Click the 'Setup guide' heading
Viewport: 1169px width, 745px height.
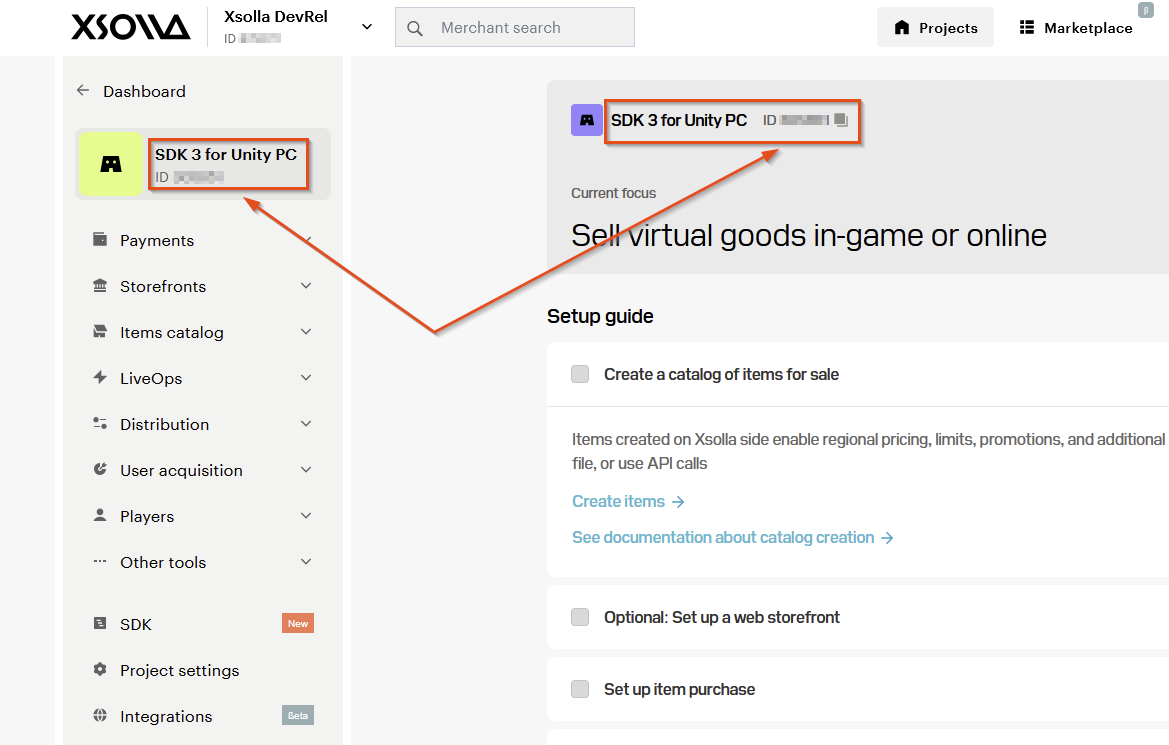coord(600,316)
